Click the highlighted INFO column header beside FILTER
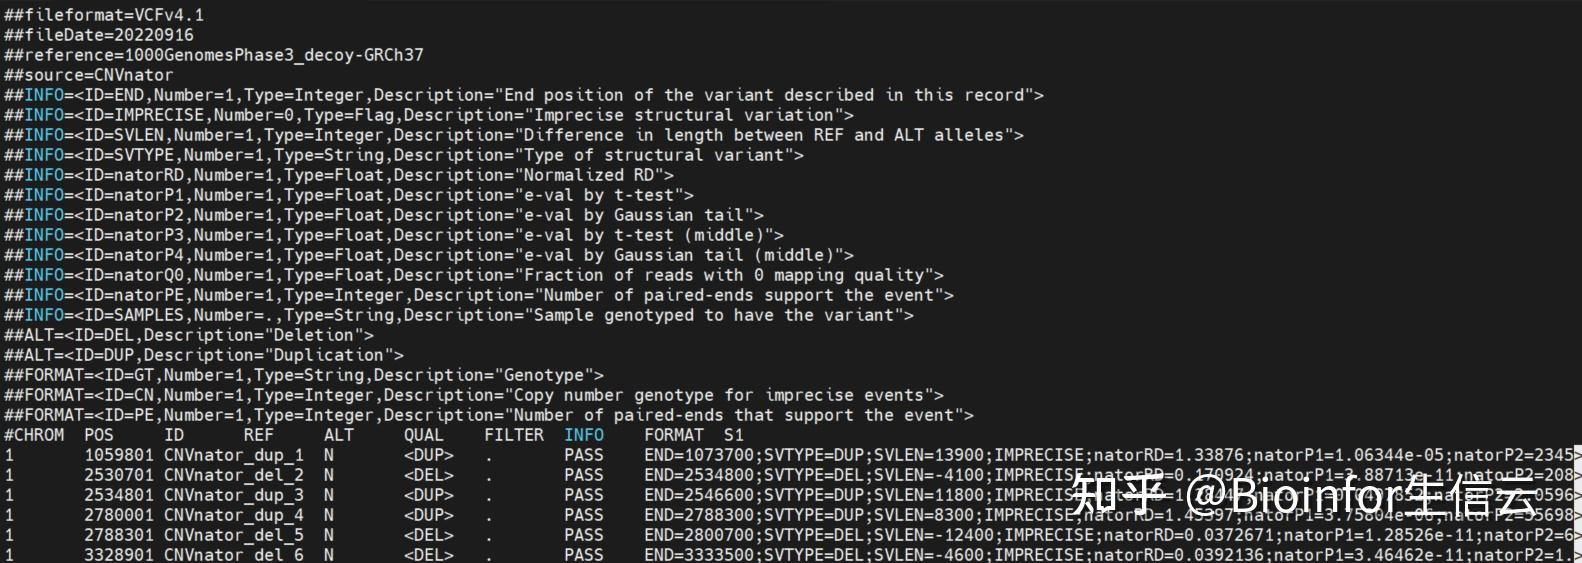1582x563 pixels. (584, 435)
